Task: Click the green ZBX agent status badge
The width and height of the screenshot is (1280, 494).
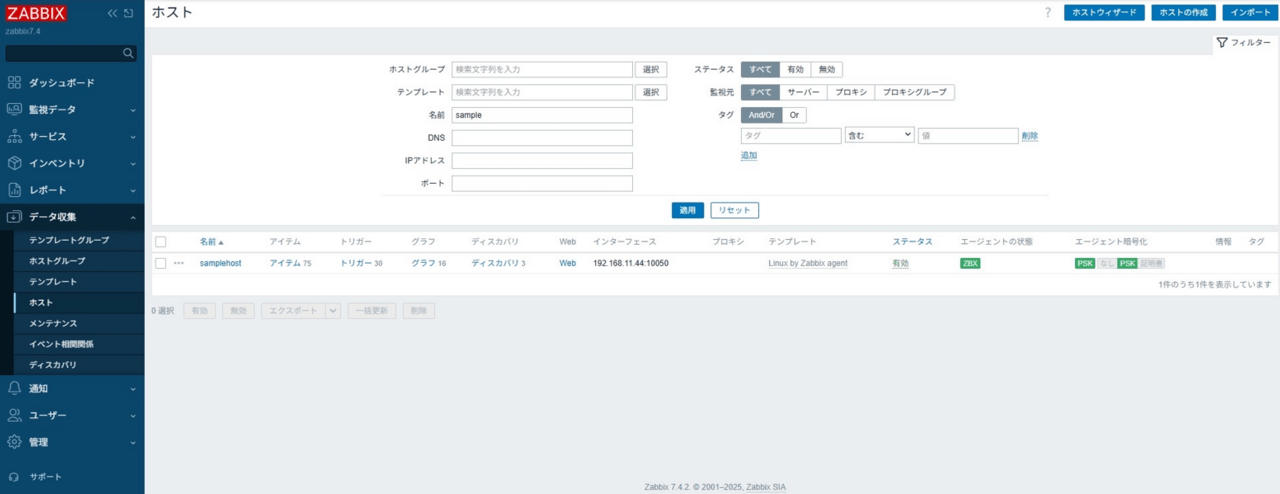Action: 969,263
